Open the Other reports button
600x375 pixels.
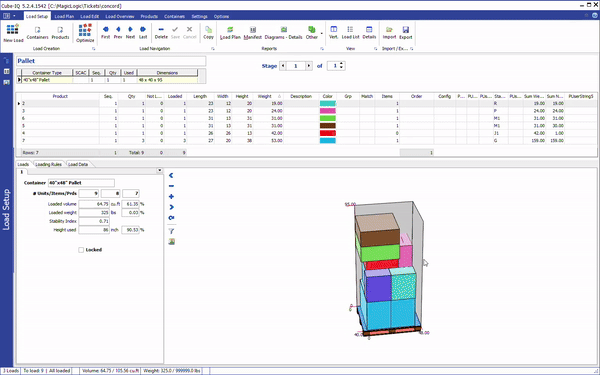312,33
